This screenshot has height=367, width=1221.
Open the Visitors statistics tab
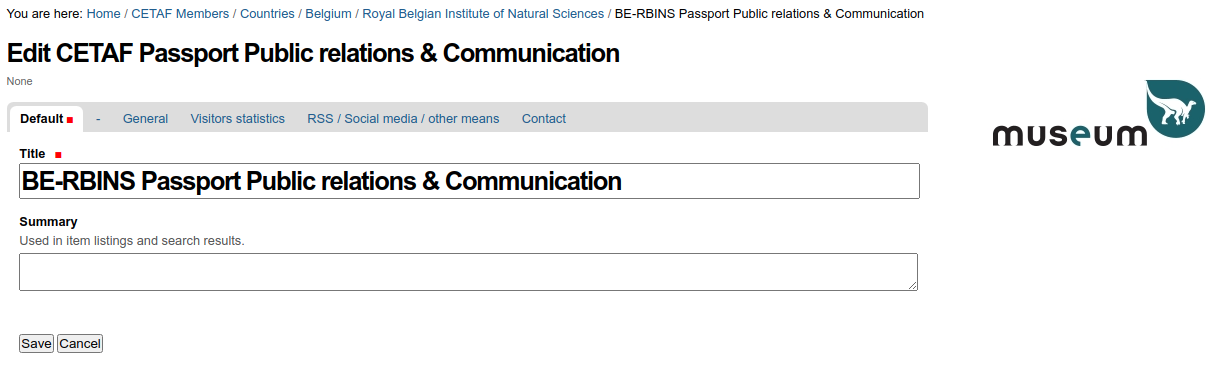point(238,119)
